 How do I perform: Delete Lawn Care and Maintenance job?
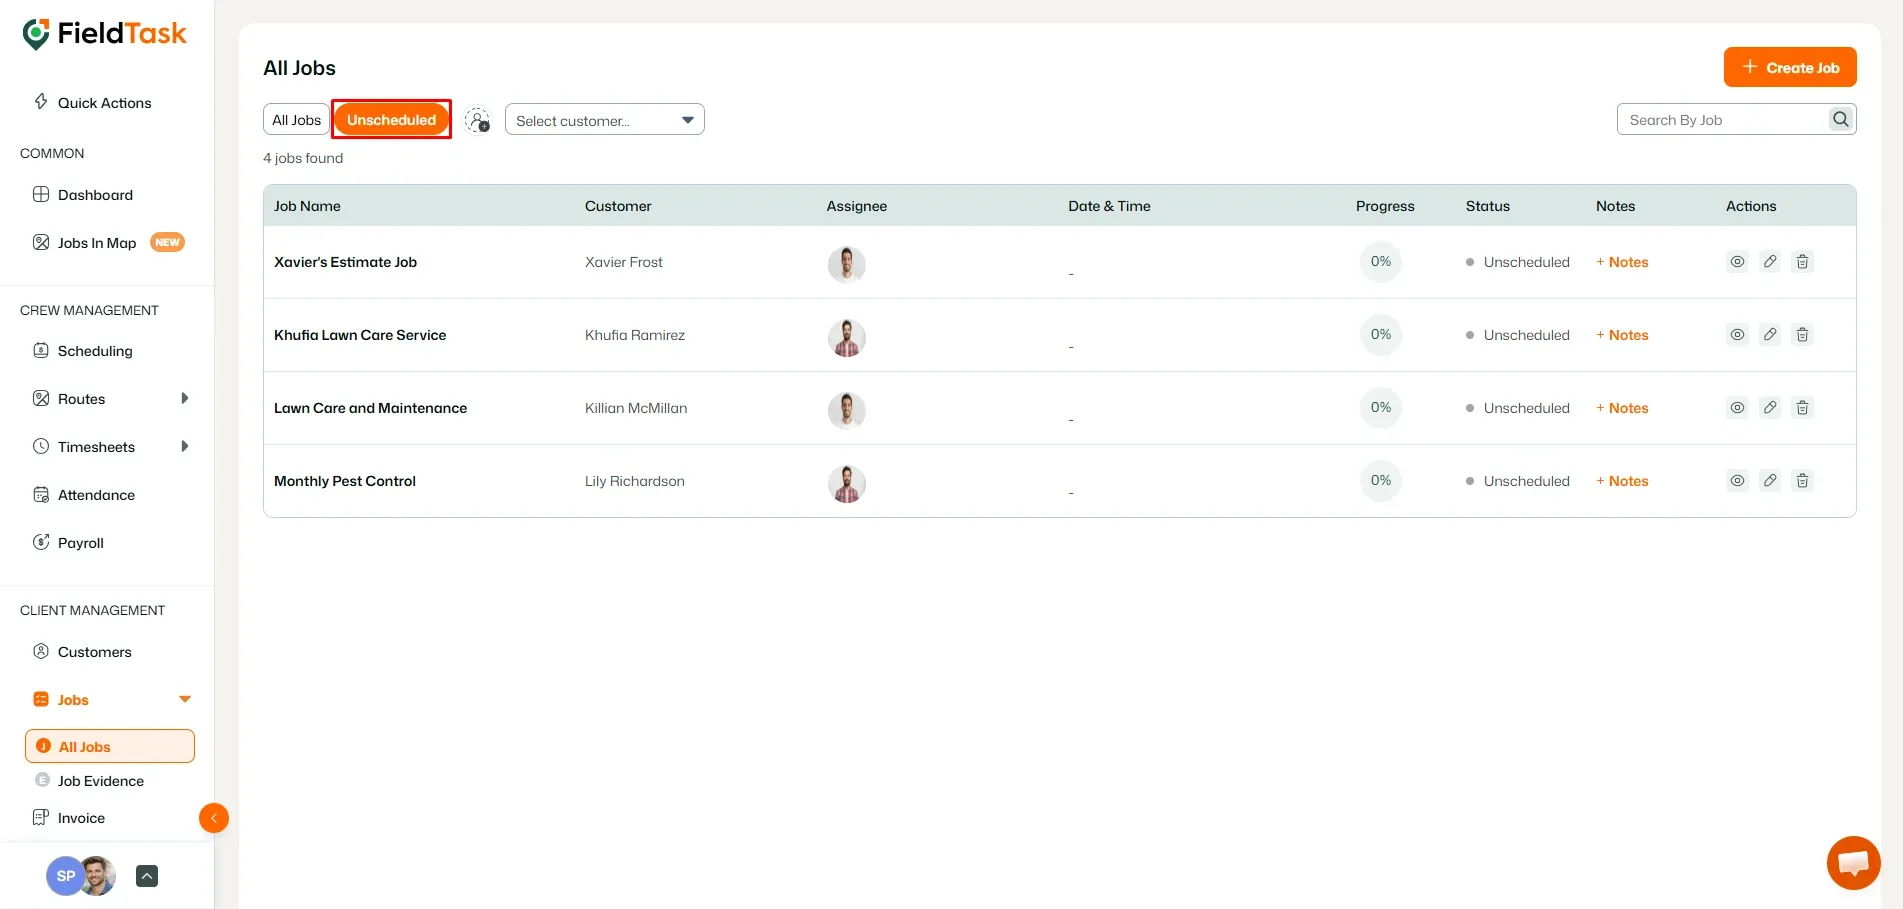1802,408
